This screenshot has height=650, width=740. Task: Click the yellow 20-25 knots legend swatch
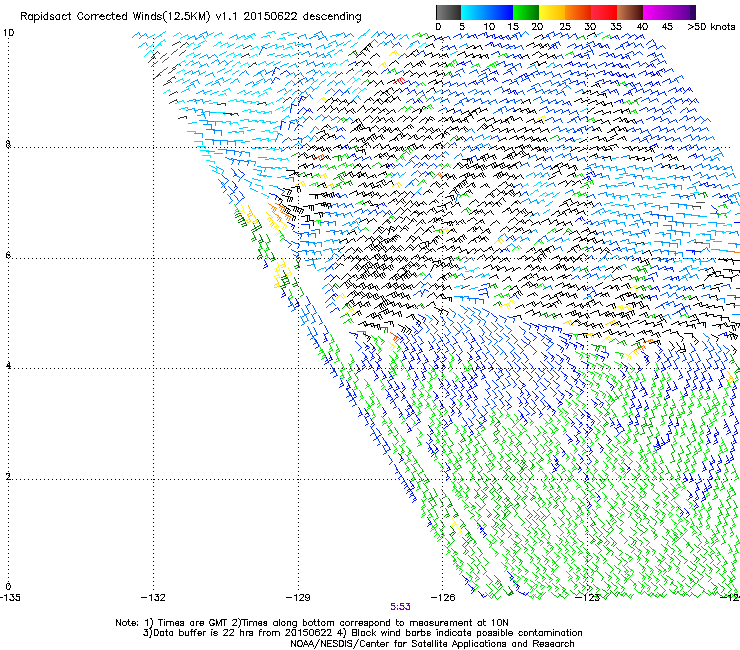point(552,12)
